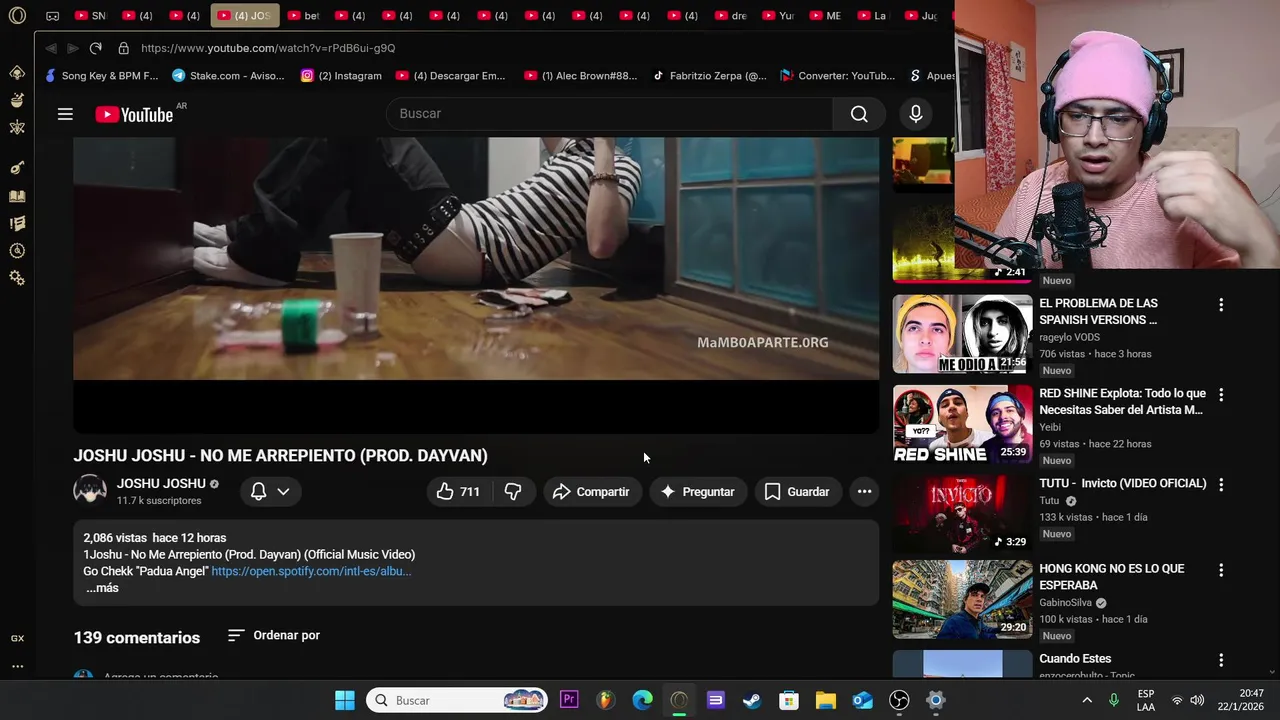Open the Spotify album link in description
Screen dimensions: 1280x720
point(311,571)
